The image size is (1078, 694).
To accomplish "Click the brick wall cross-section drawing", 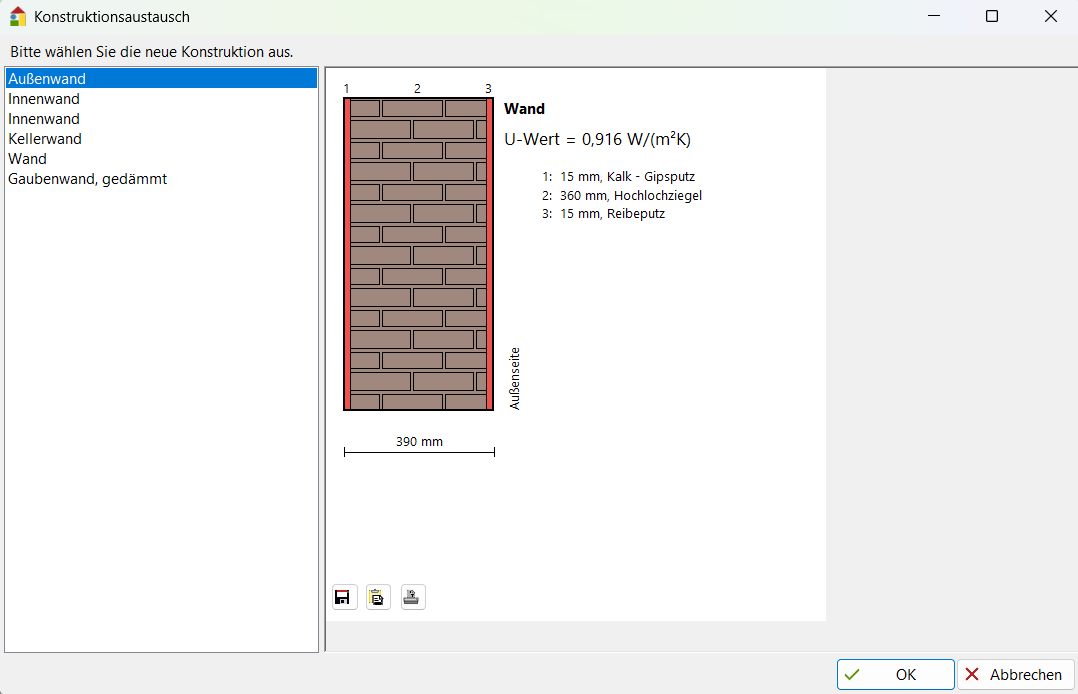I will pyautogui.click(x=419, y=254).
